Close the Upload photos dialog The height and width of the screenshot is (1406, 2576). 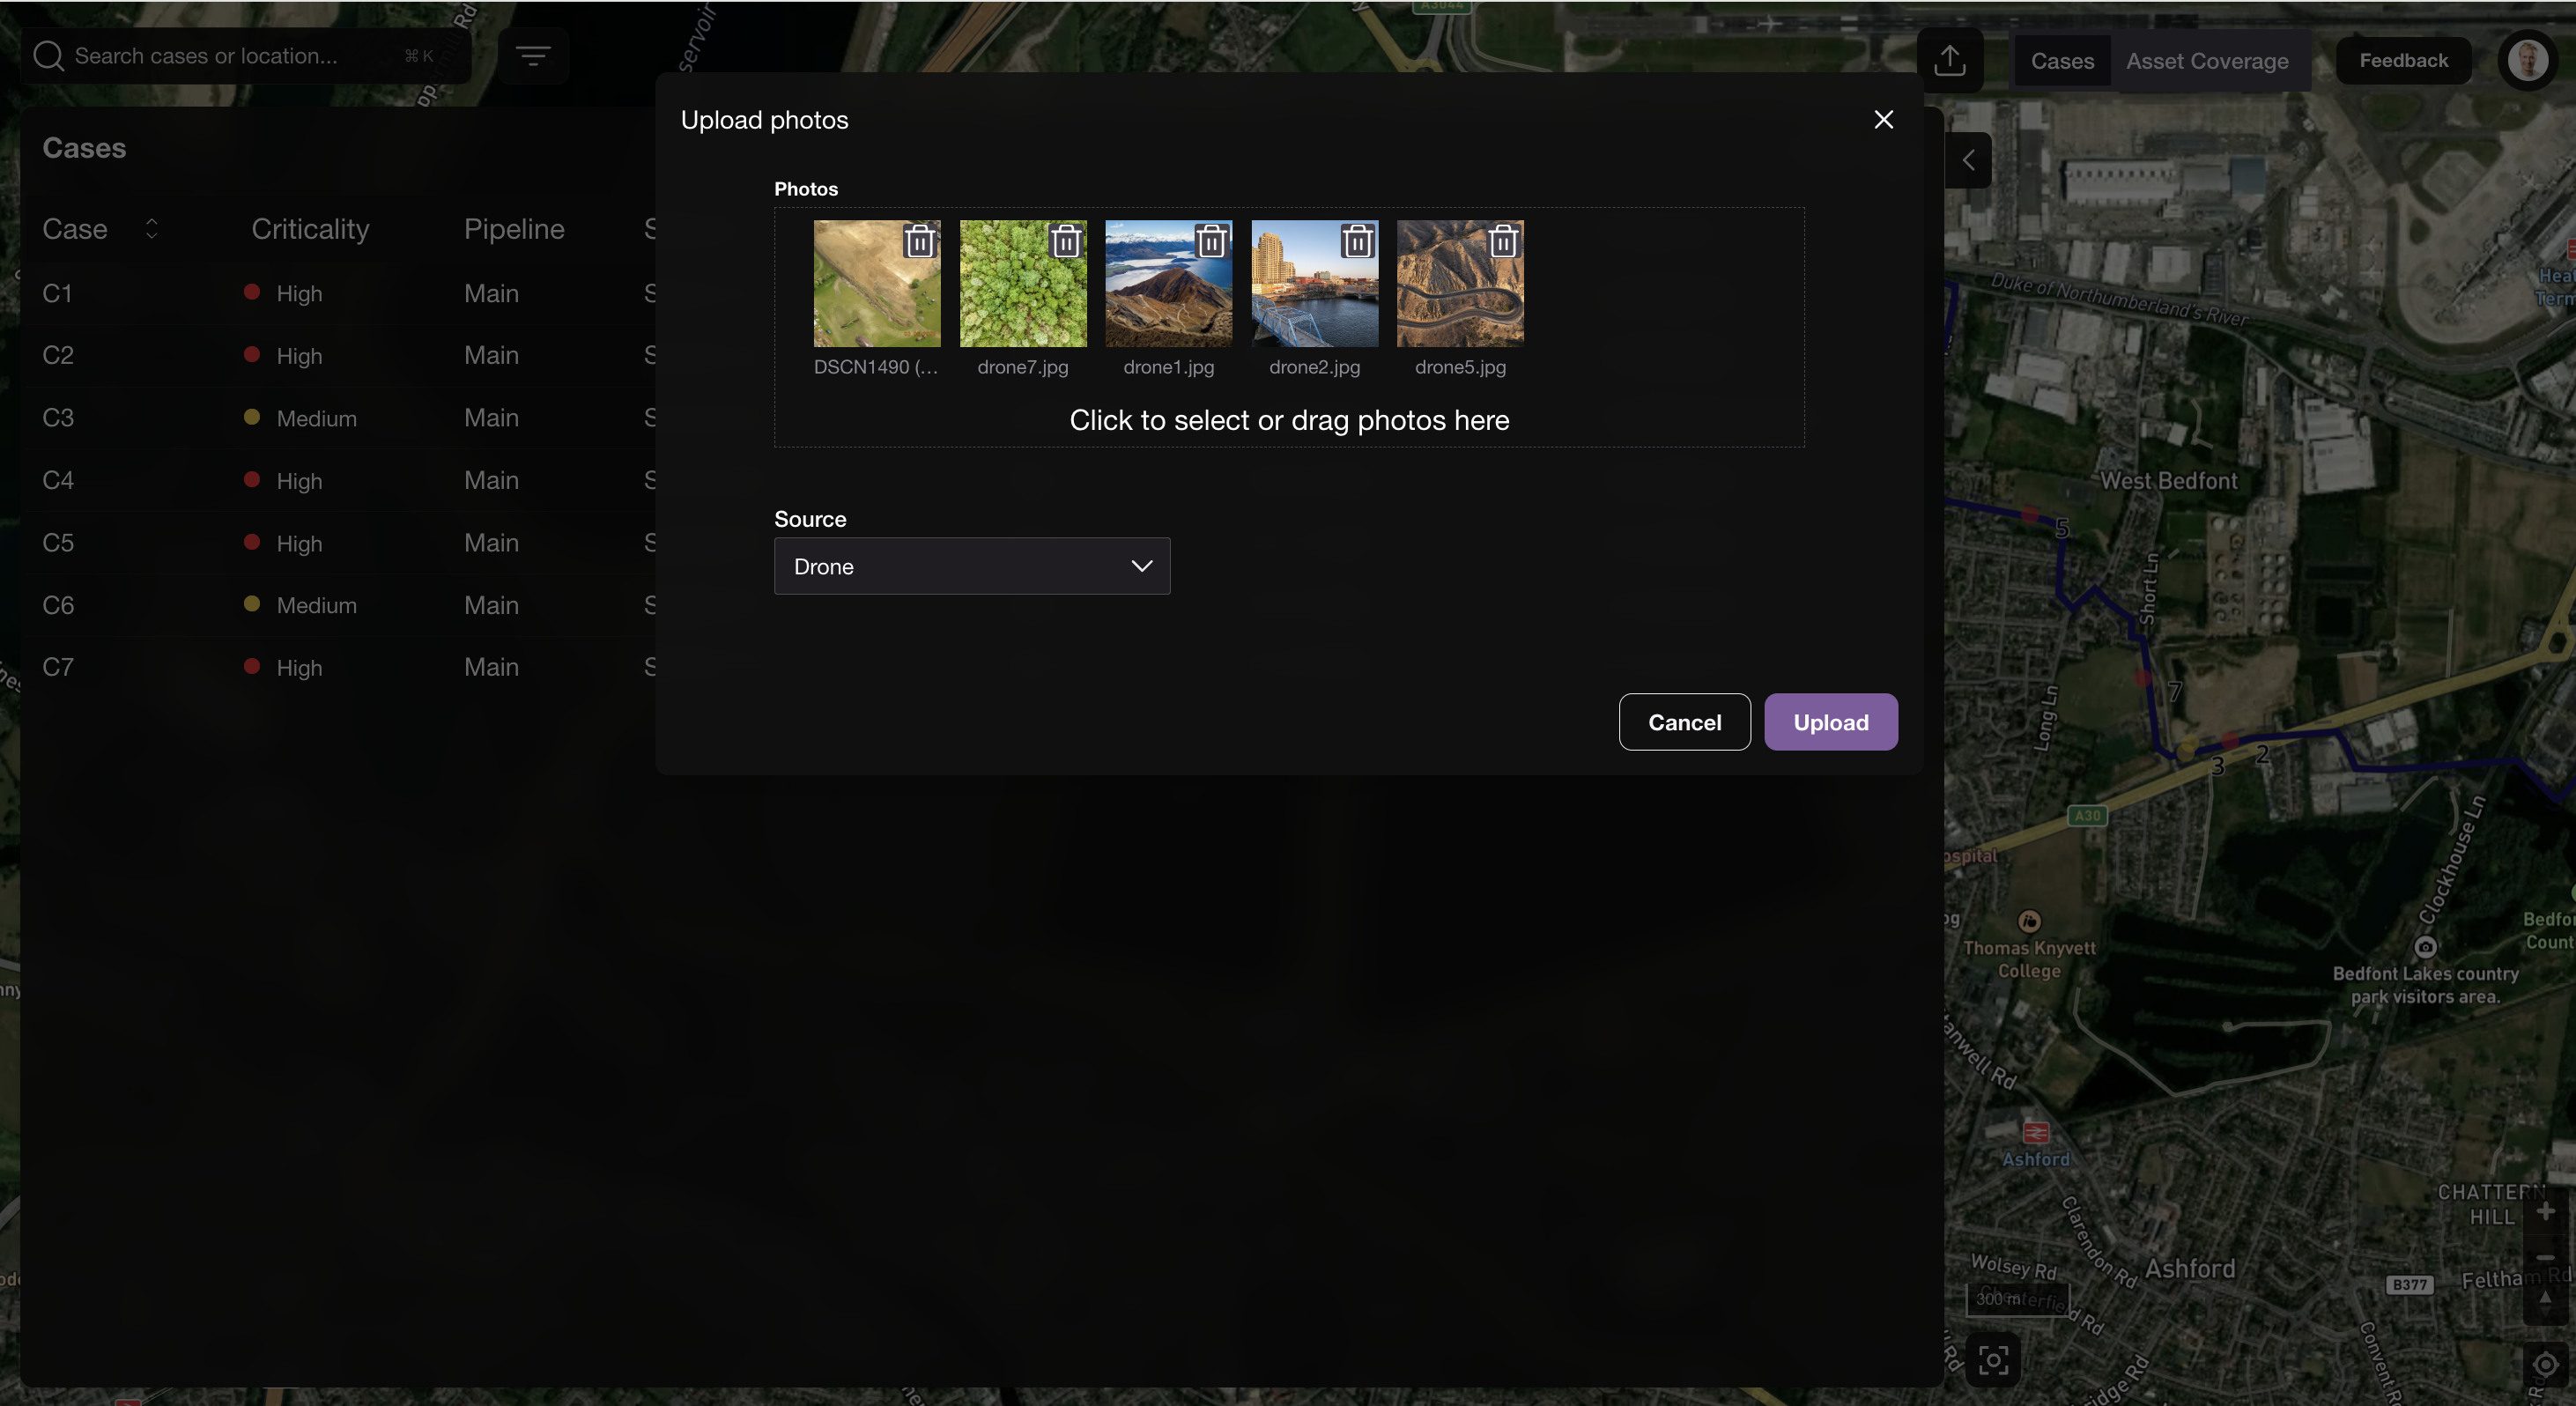point(1883,120)
